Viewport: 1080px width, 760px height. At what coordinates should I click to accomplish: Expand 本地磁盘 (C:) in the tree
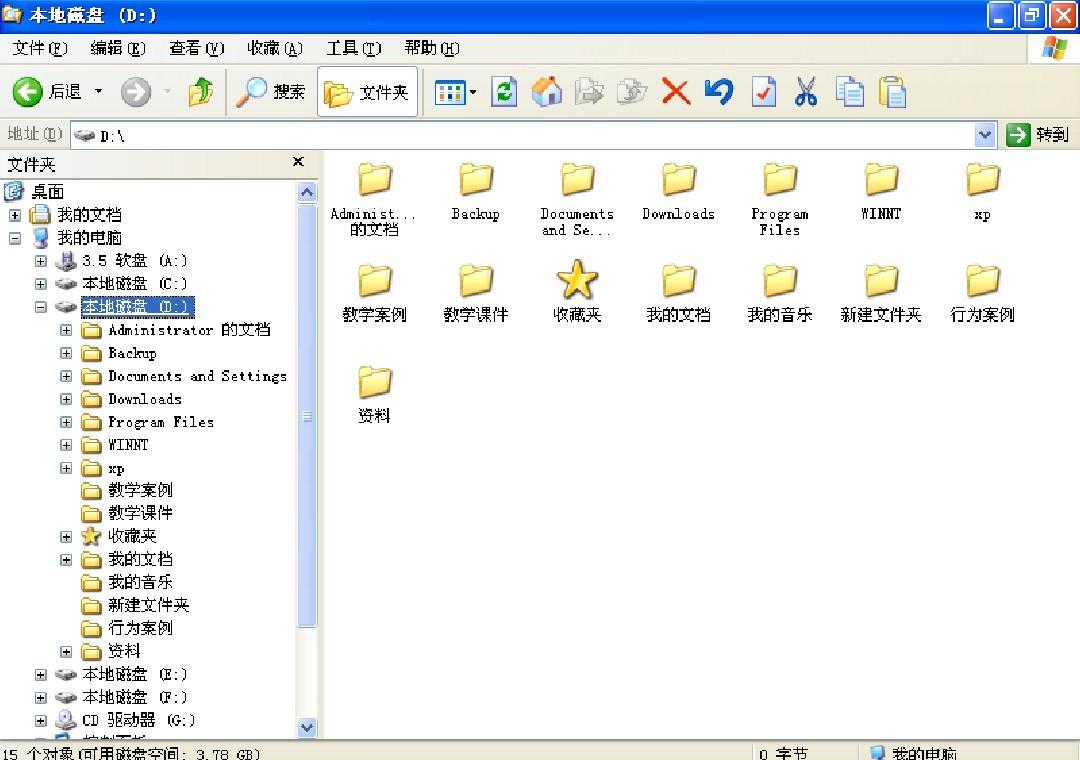point(41,284)
